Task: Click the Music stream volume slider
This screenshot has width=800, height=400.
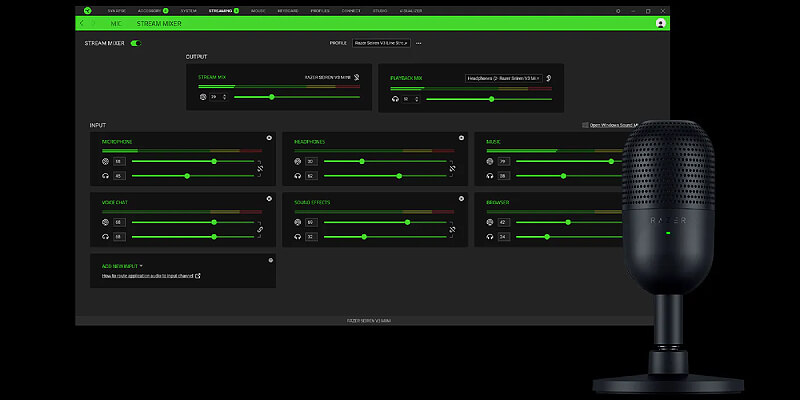Action: pos(569,161)
